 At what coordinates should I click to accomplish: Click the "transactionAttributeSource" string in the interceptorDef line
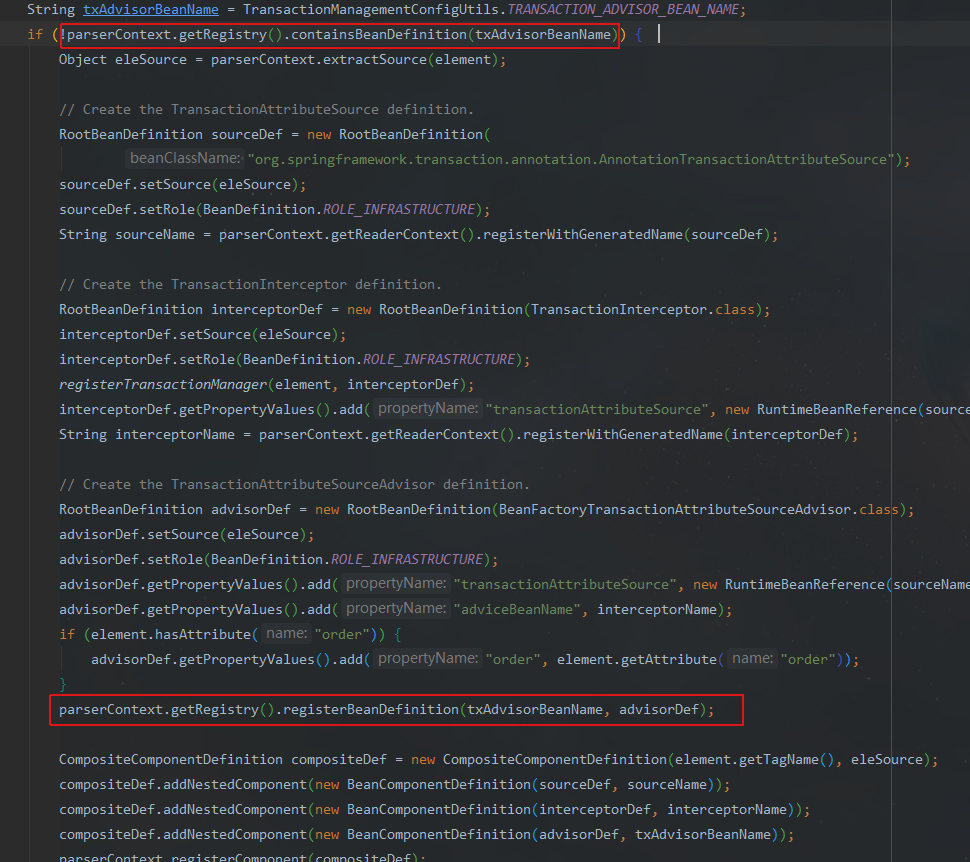597,410
